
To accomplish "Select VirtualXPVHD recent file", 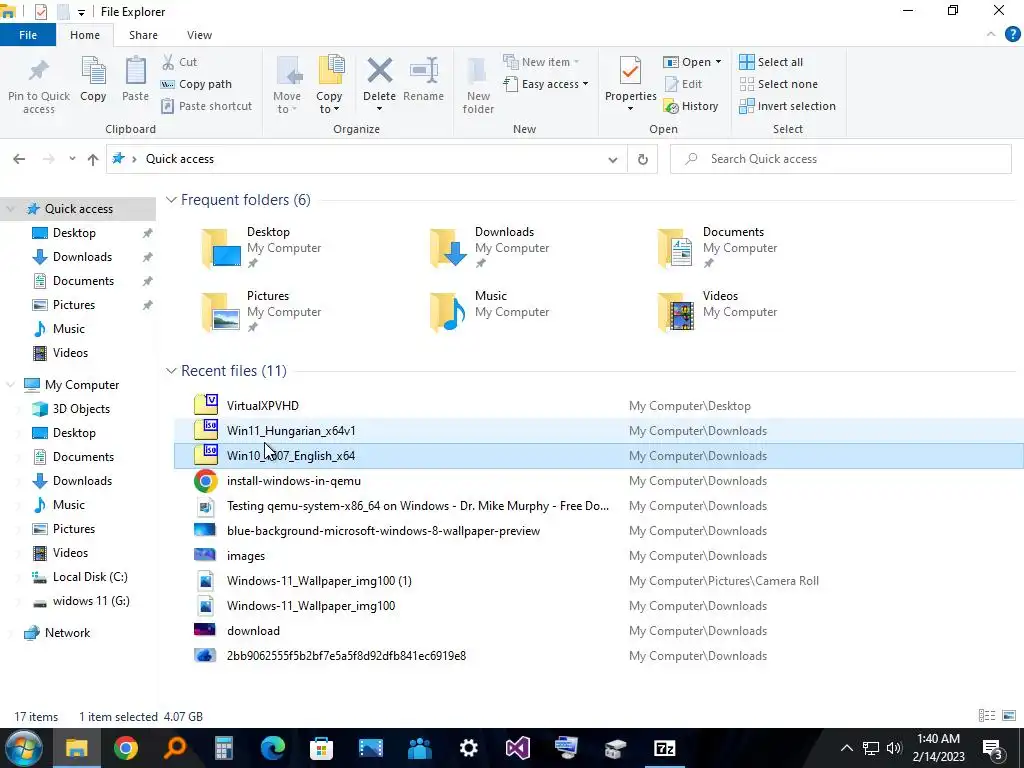I will pos(263,406).
